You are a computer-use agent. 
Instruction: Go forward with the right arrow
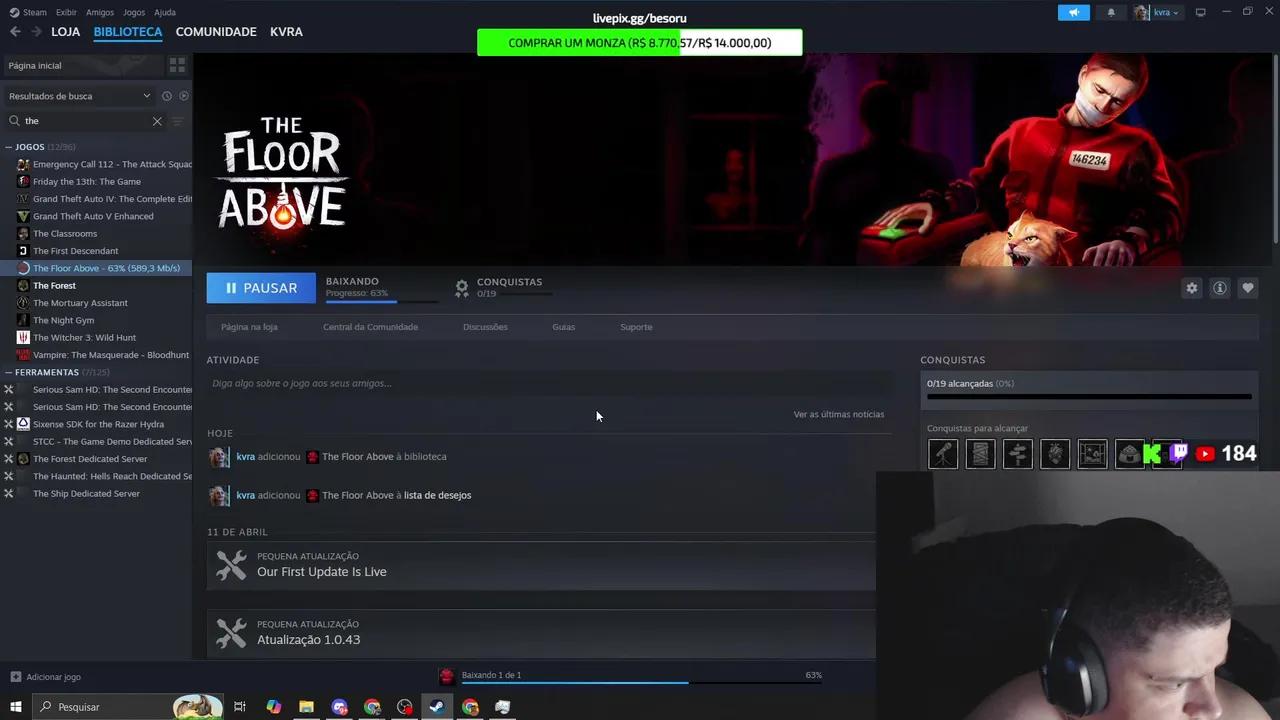pyautogui.click(x=36, y=32)
